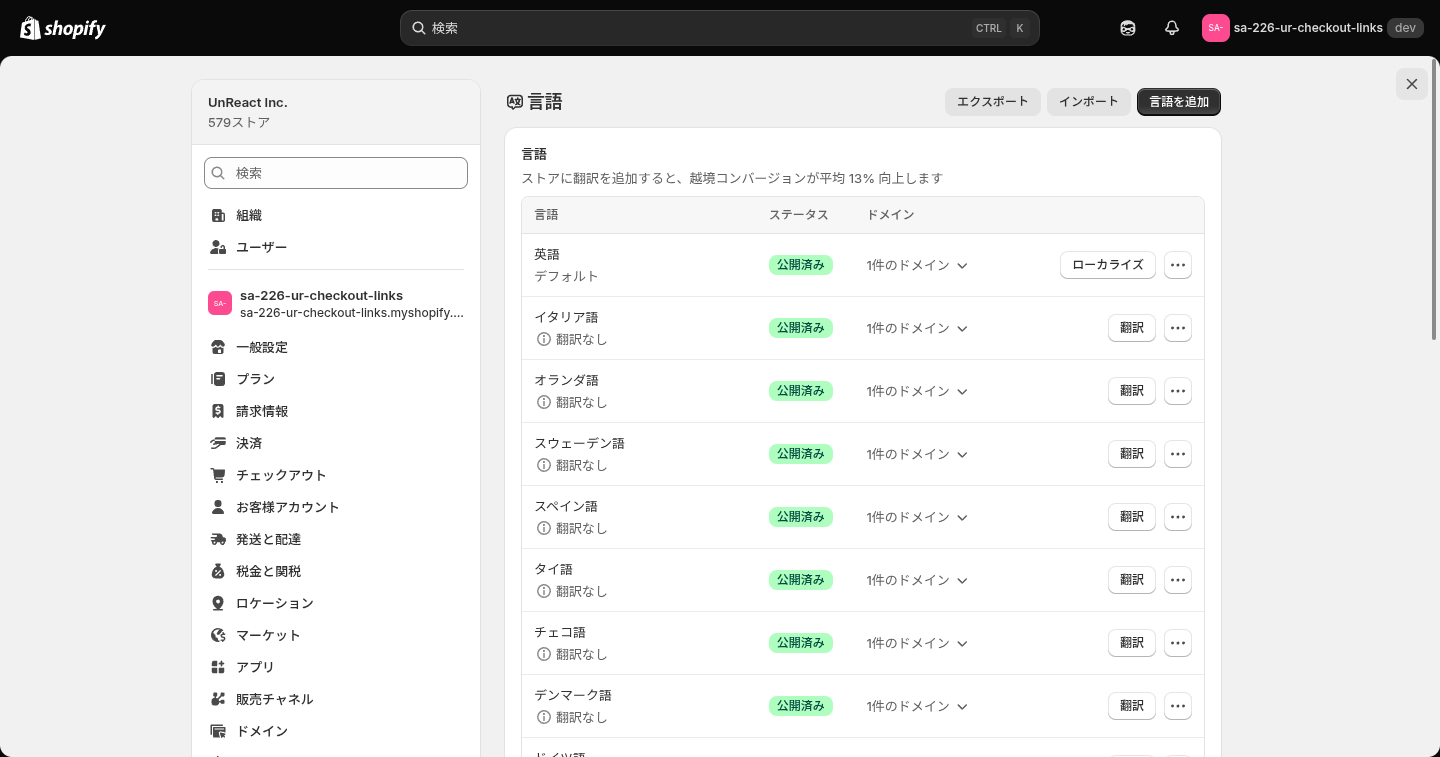
Task: Expand the スウェーデン語 row domain dropdown
Action: (x=917, y=454)
